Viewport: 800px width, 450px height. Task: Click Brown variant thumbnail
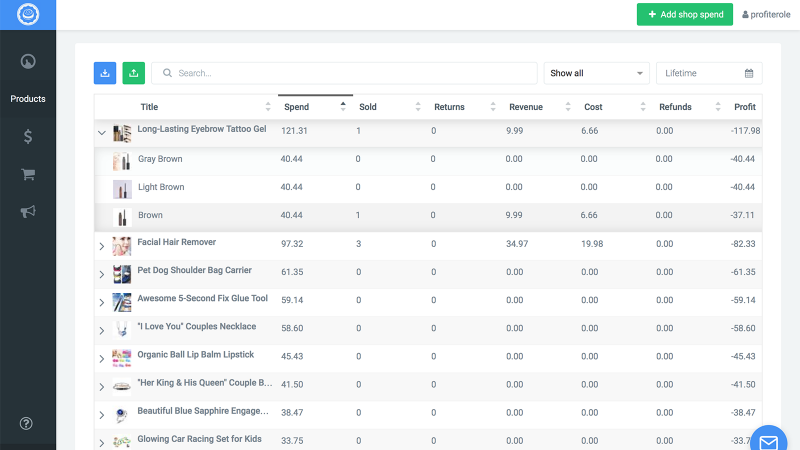point(122,217)
